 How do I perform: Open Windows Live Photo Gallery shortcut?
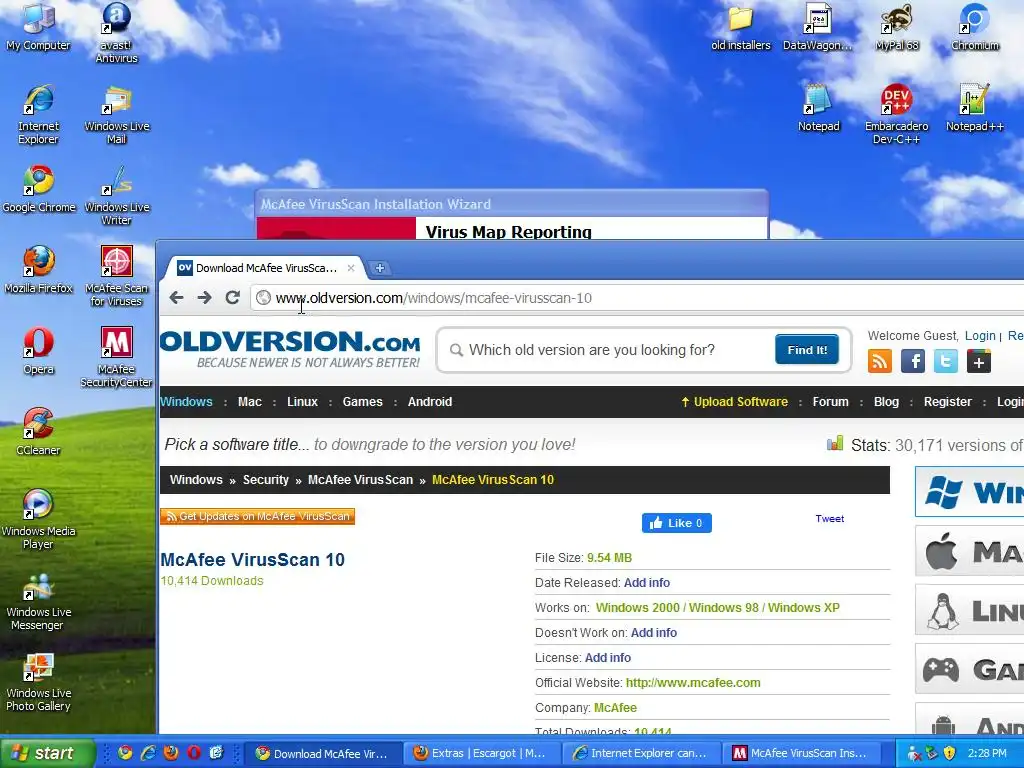(x=38, y=680)
